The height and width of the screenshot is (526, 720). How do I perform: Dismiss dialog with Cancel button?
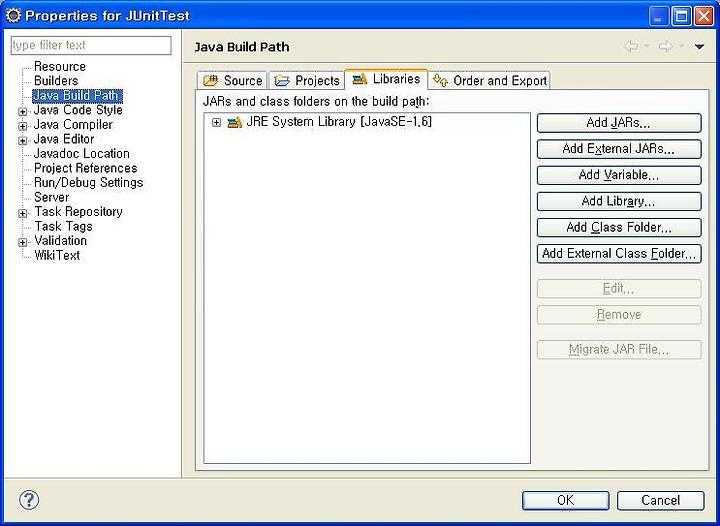(x=660, y=500)
